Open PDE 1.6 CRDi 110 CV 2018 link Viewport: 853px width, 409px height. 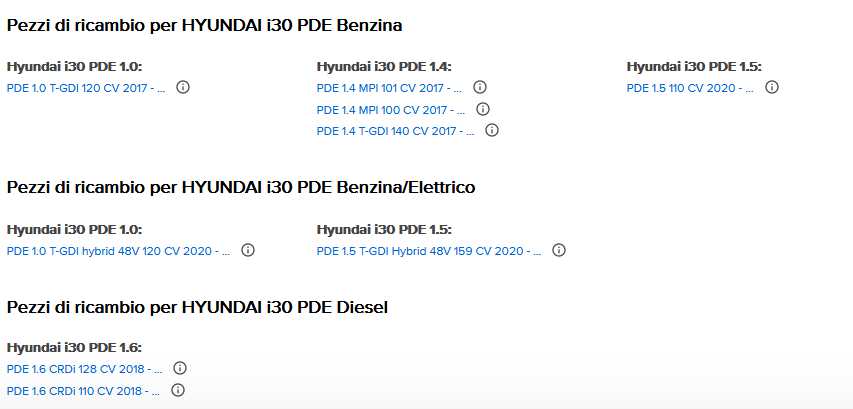83,391
